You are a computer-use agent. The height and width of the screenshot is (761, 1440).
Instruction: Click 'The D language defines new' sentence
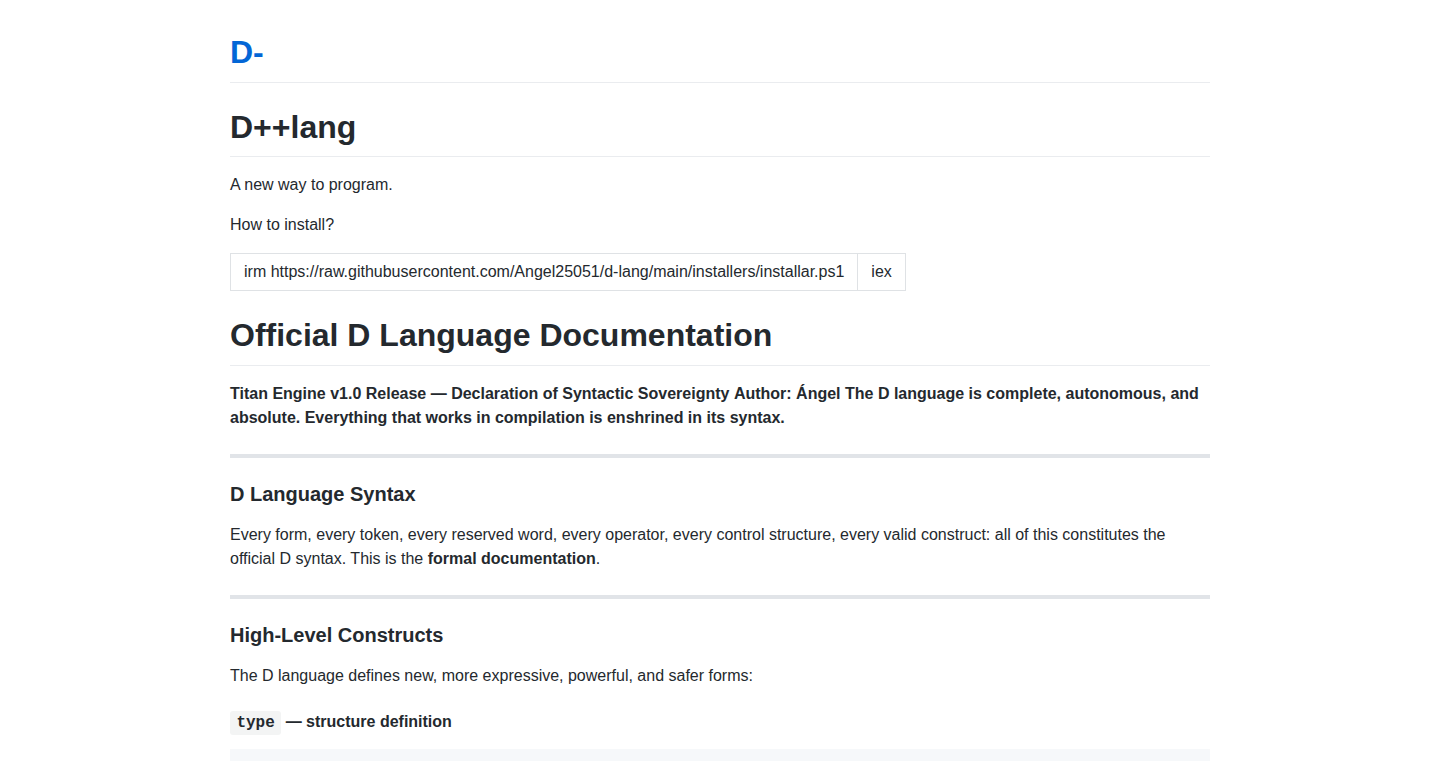coord(491,676)
